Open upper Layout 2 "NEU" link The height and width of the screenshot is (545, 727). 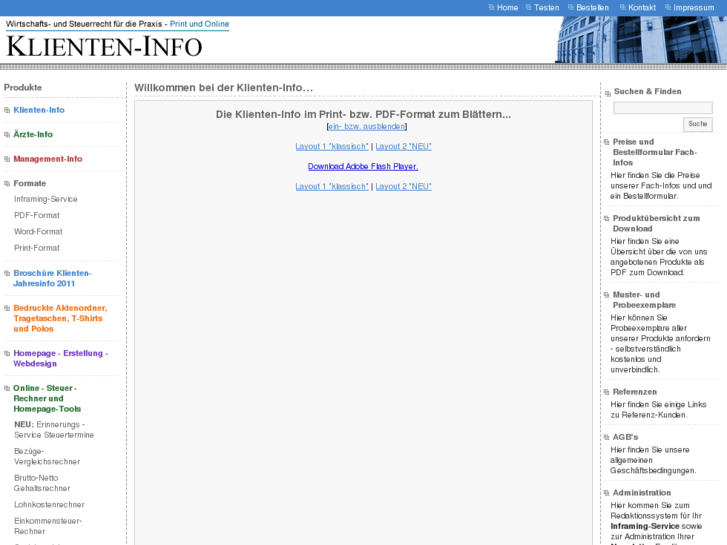[403, 146]
